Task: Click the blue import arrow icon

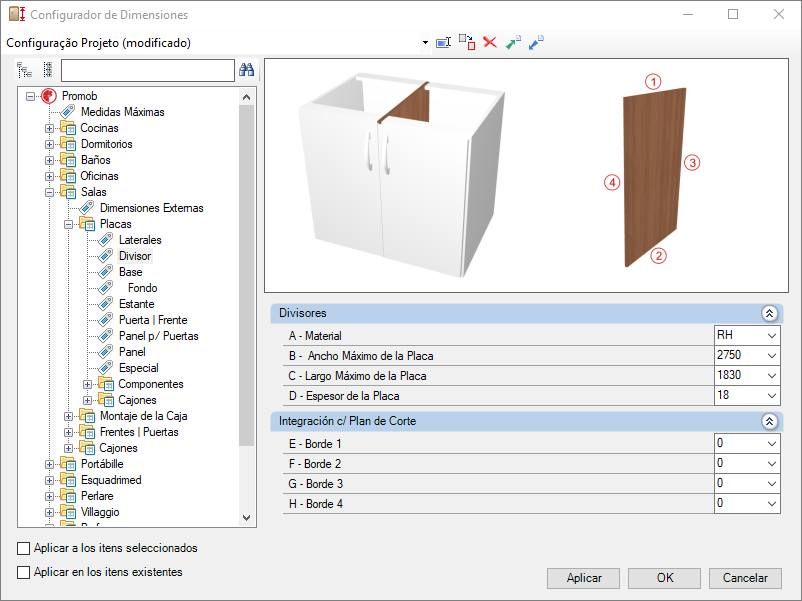Action: 536,42
